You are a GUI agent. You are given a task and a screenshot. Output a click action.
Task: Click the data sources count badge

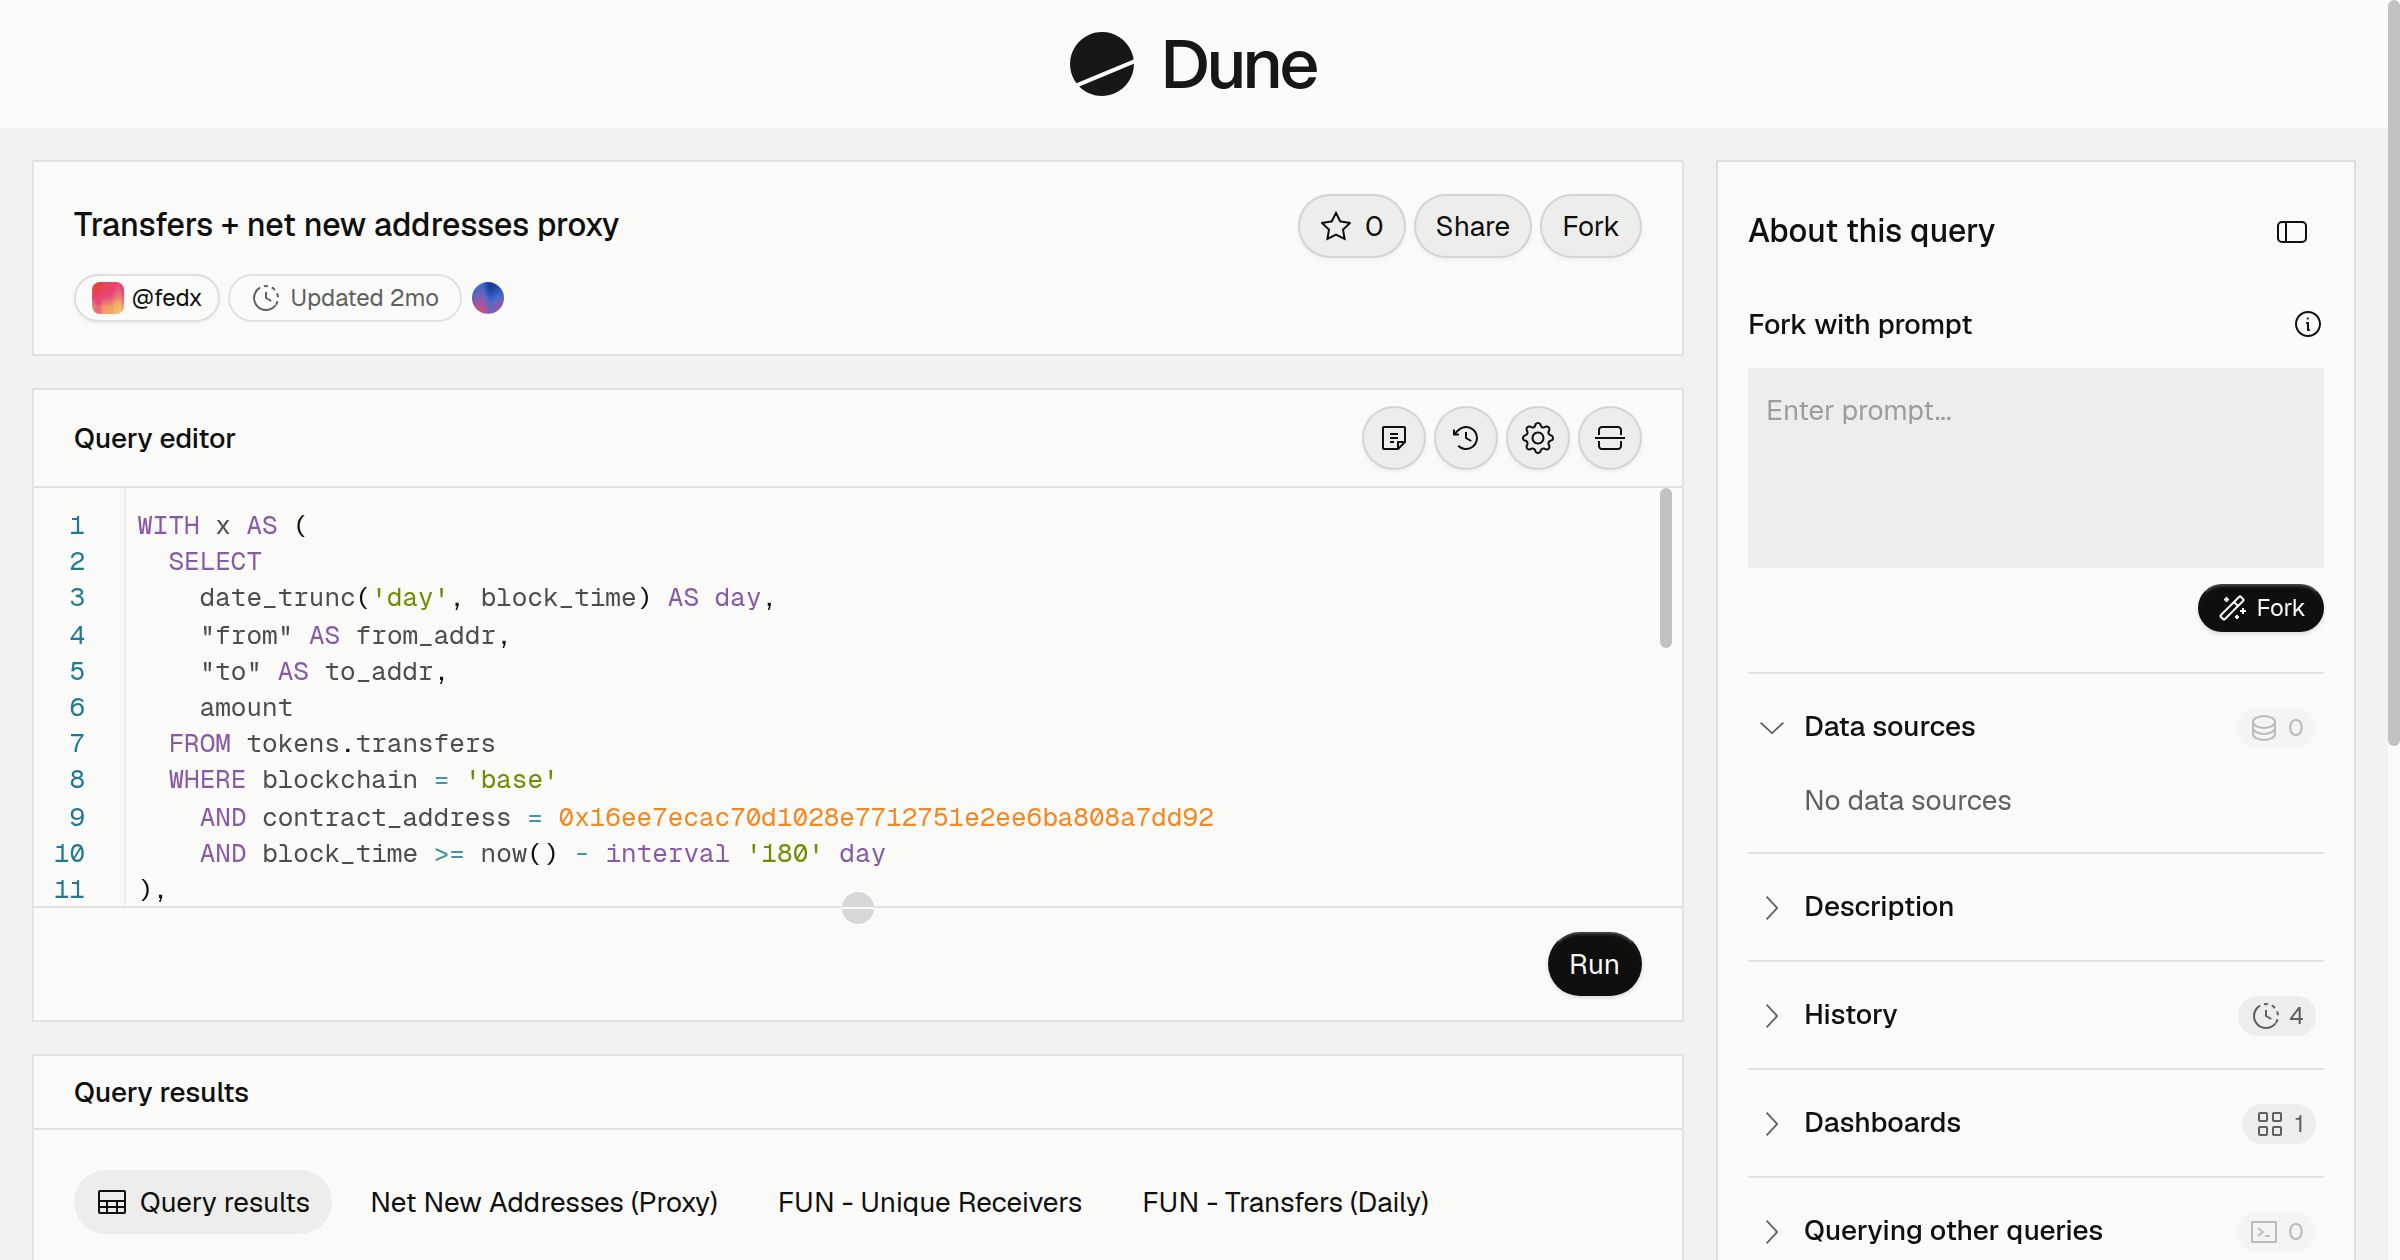[2276, 727]
